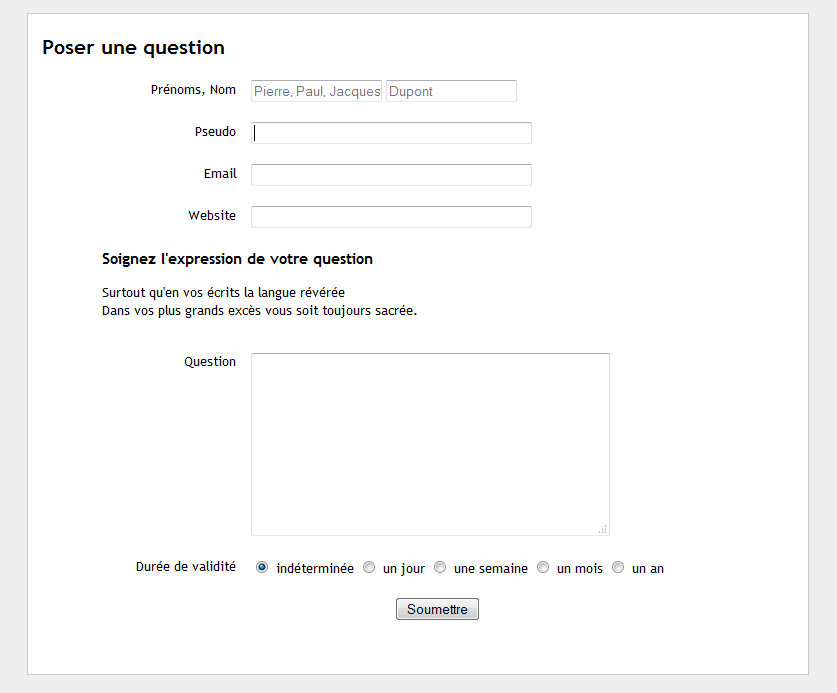Image resolution: width=837 pixels, height=693 pixels.
Task: Focus the Pseudo text field
Action: click(x=391, y=133)
